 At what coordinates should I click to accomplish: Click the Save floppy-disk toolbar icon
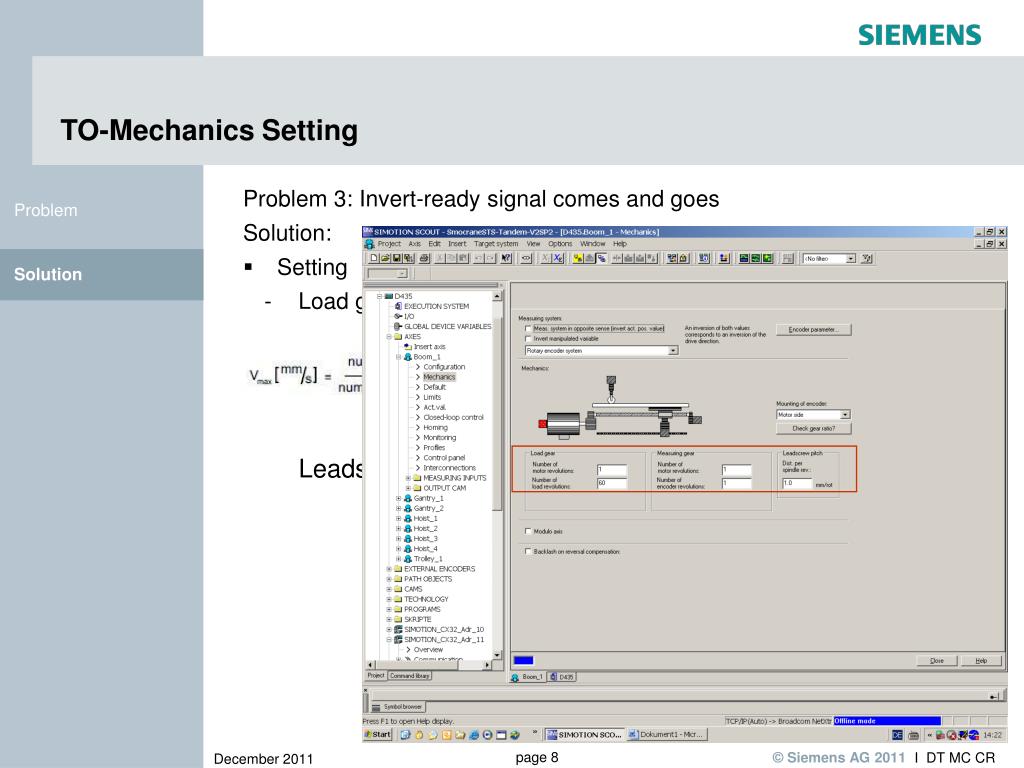(x=396, y=259)
